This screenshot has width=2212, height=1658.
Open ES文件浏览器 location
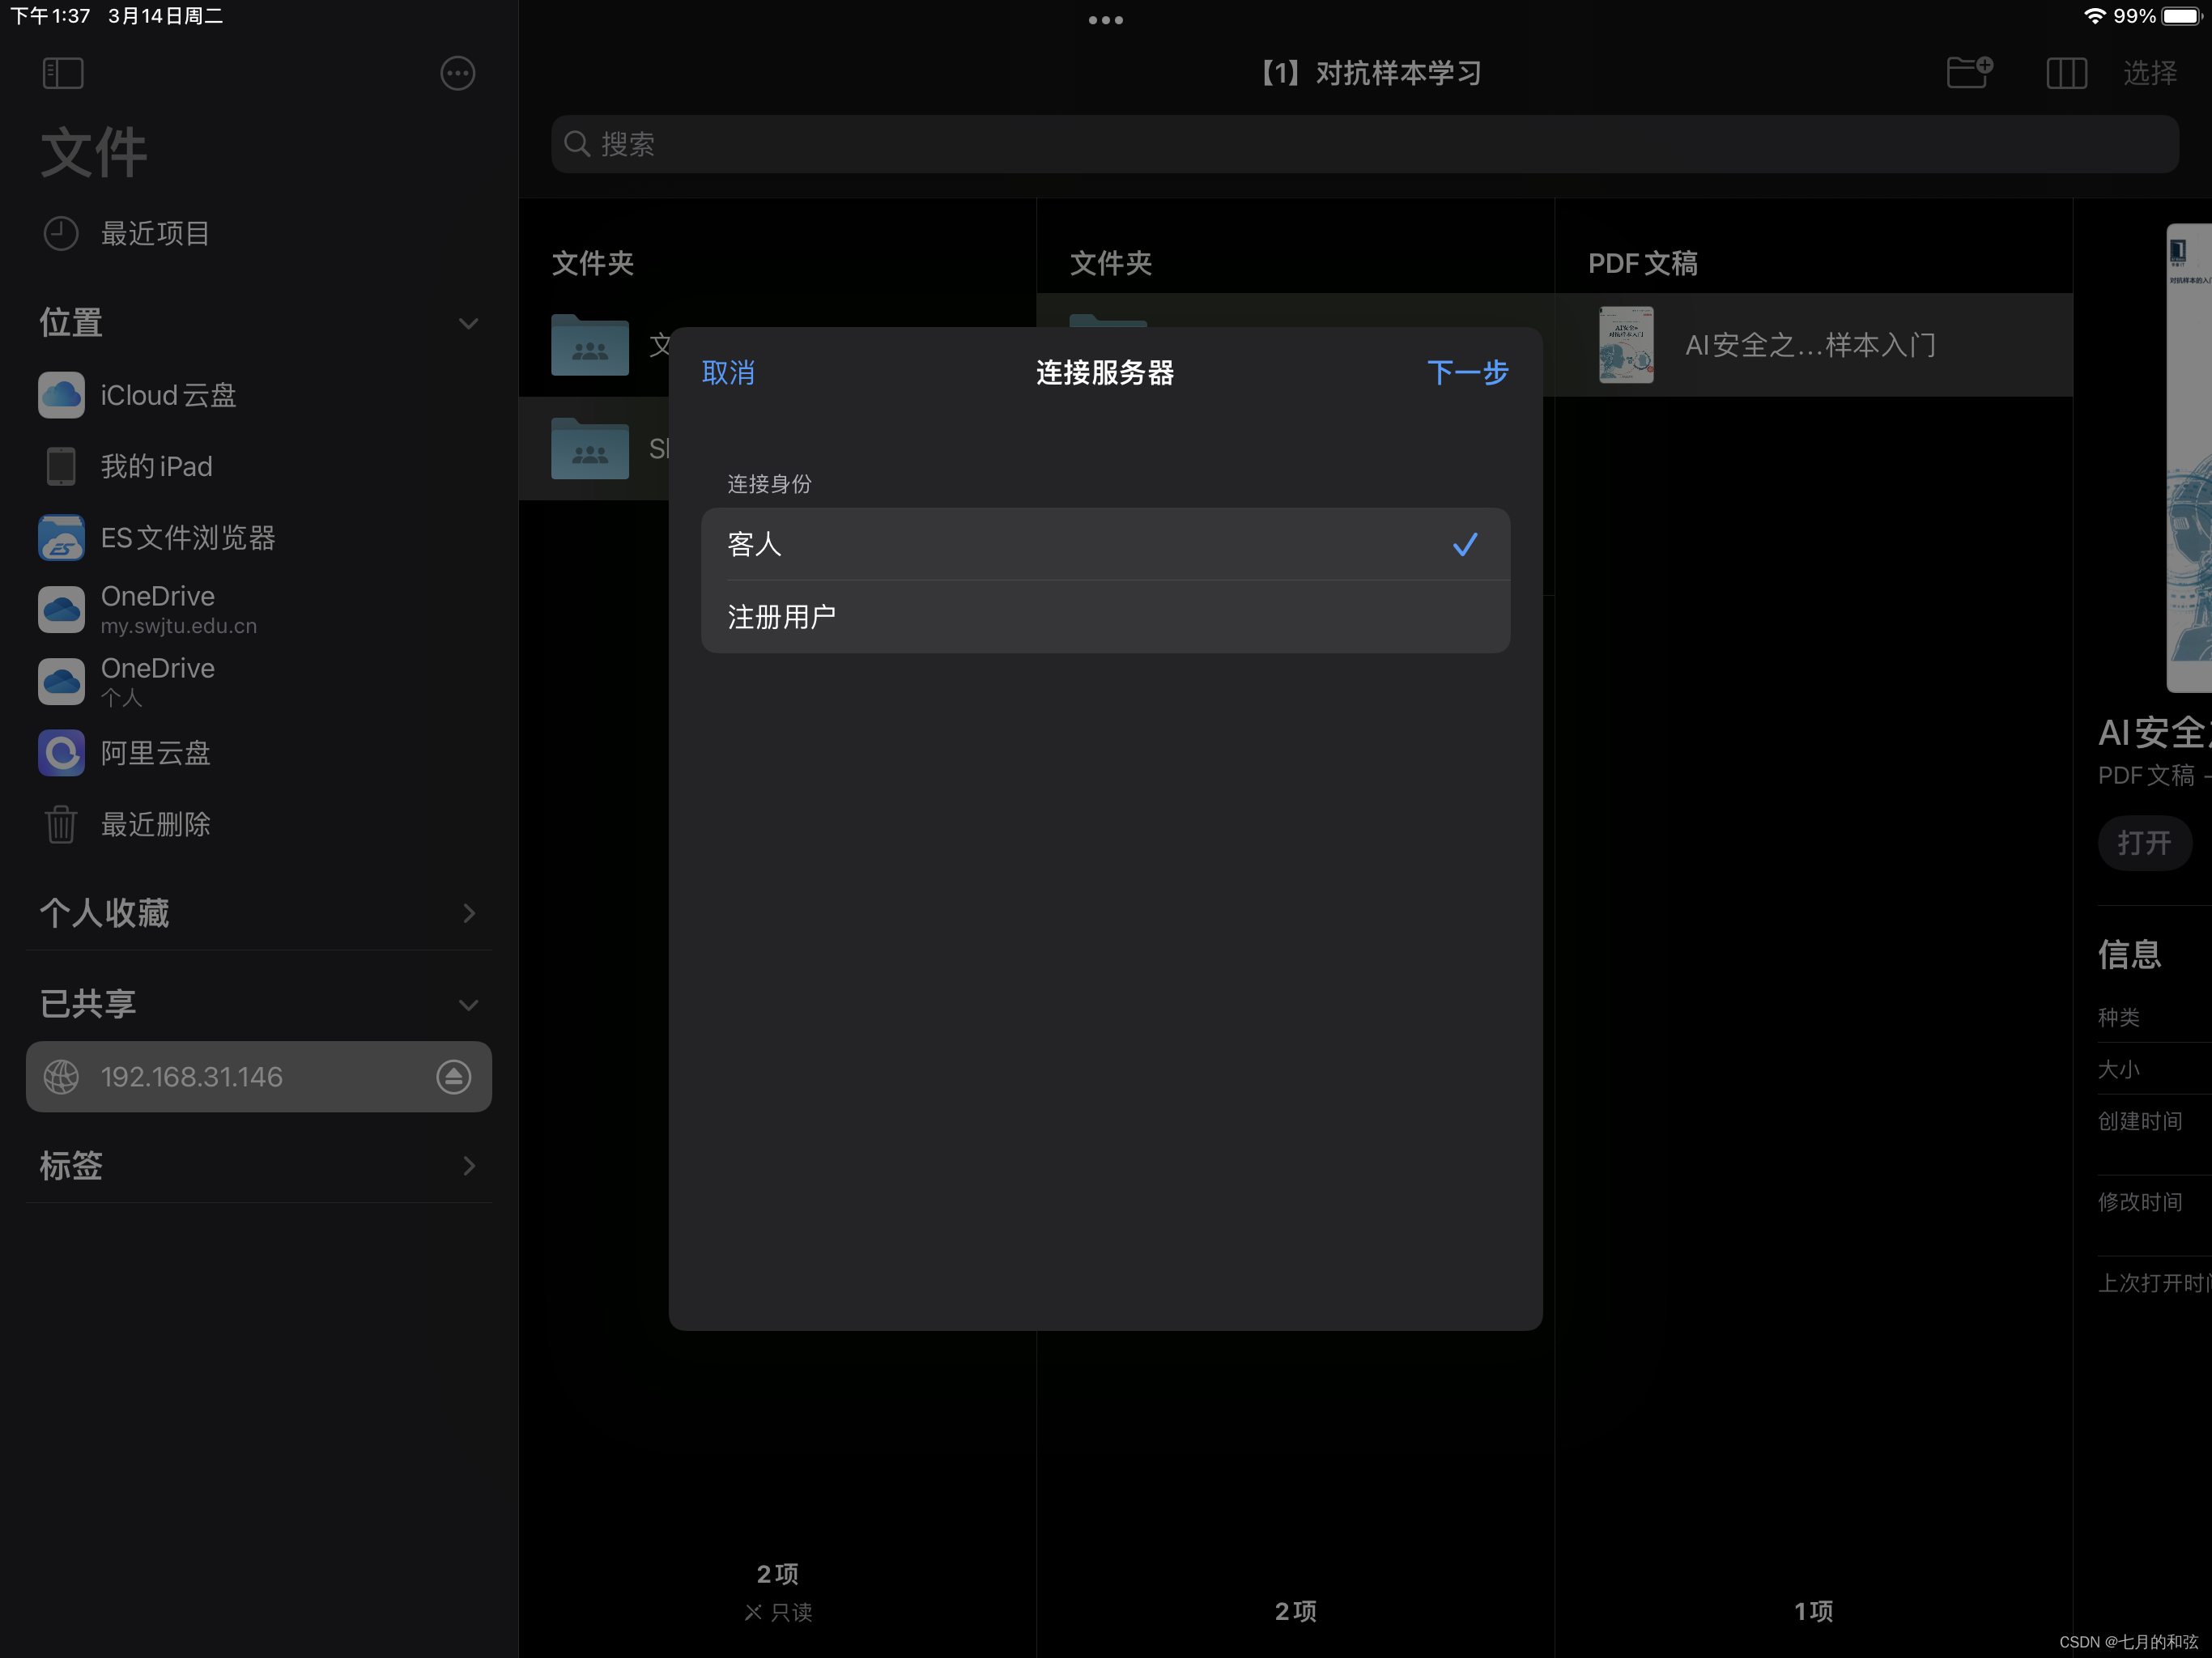pyautogui.click(x=187, y=538)
